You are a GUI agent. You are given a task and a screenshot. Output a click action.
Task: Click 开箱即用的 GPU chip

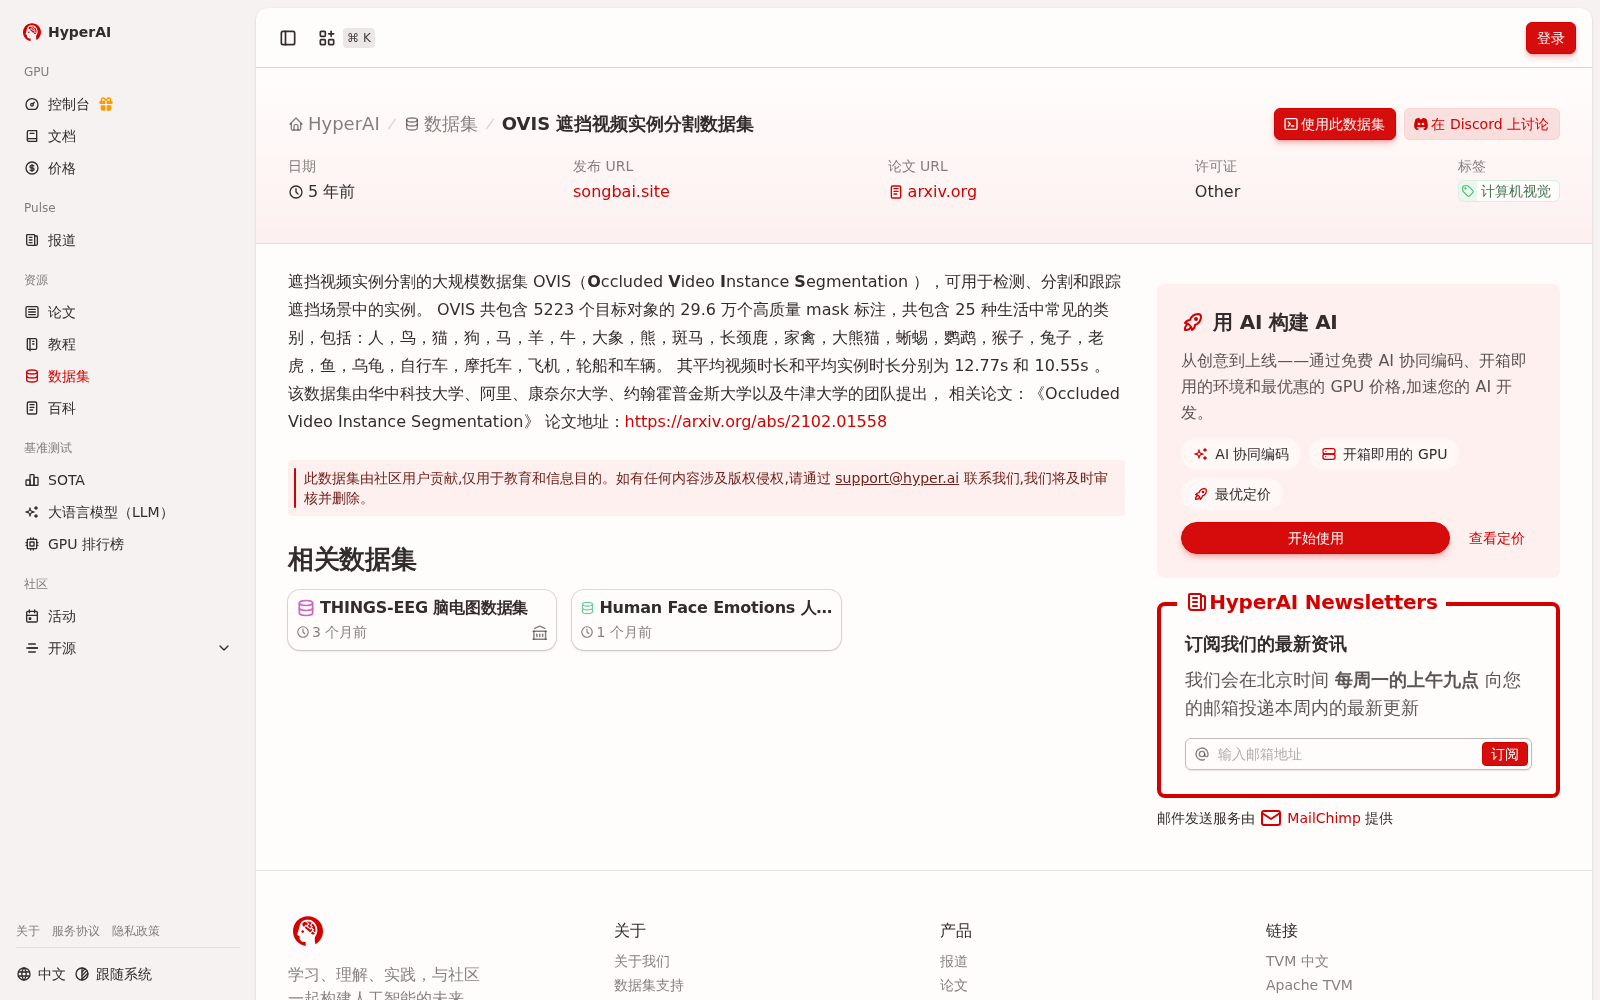click(x=1384, y=454)
